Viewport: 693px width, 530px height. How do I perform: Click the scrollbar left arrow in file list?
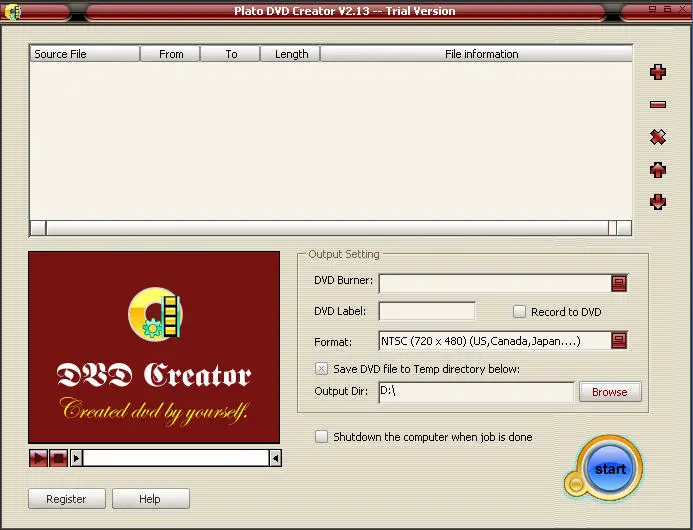[38, 228]
